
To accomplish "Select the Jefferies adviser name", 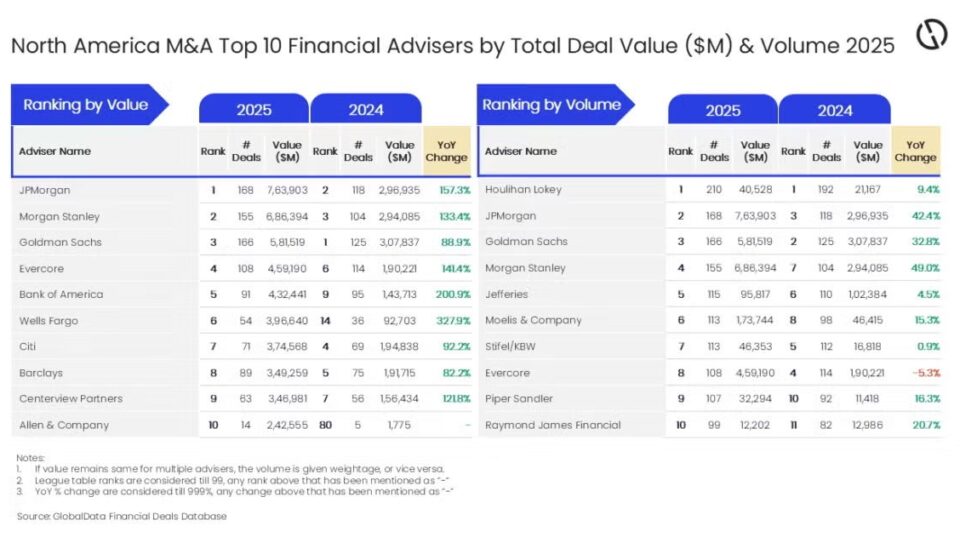I will coord(506,294).
